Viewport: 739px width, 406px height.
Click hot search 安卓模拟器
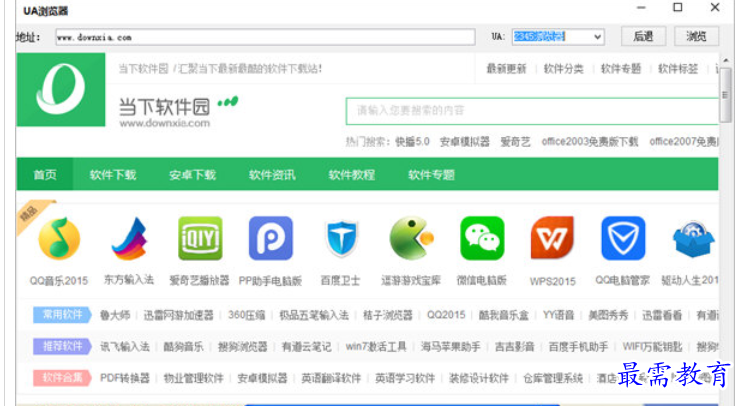[x=465, y=141]
